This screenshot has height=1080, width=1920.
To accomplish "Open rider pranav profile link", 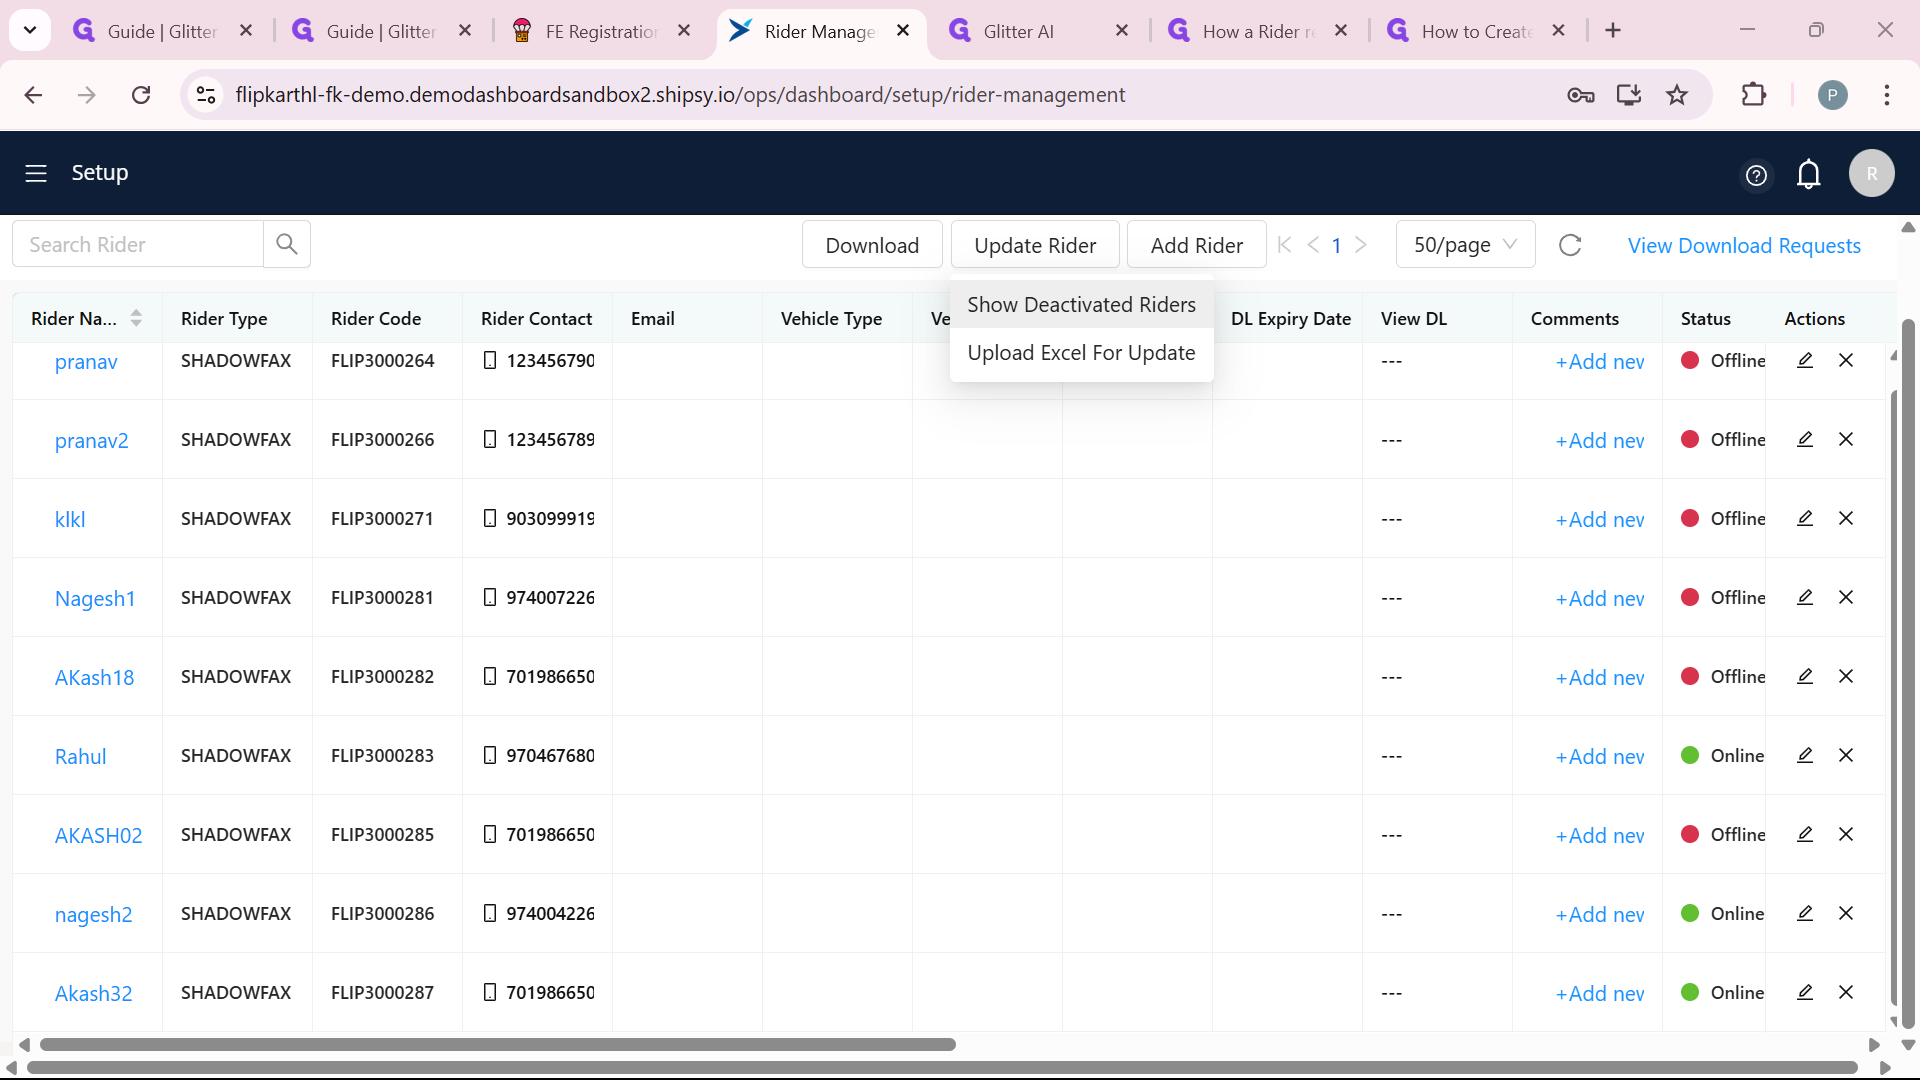I will pyautogui.click(x=86, y=361).
